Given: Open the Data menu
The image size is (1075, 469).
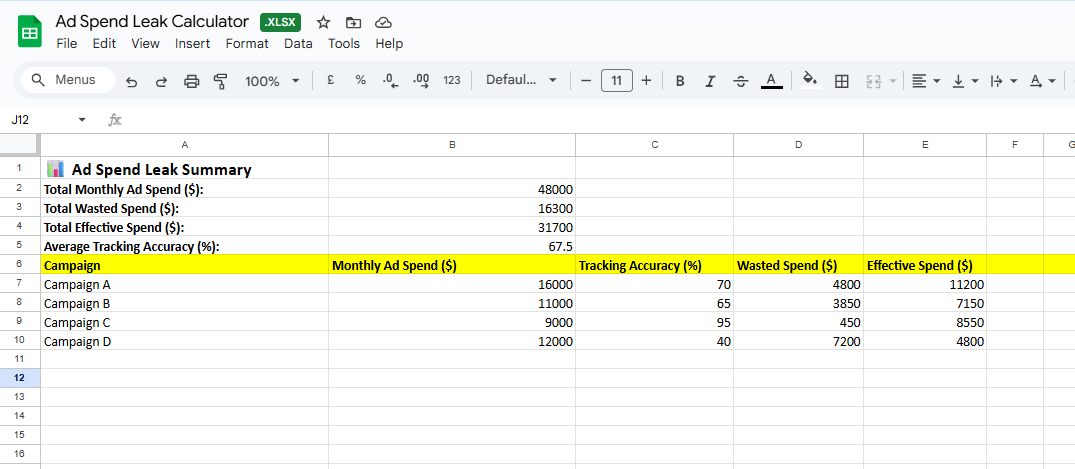Looking at the screenshot, I should (x=298, y=43).
